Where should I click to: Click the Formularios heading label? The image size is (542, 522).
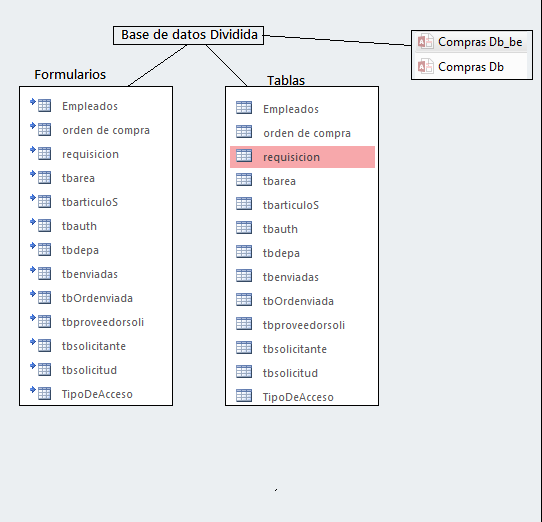pyautogui.click(x=70, y=75)
